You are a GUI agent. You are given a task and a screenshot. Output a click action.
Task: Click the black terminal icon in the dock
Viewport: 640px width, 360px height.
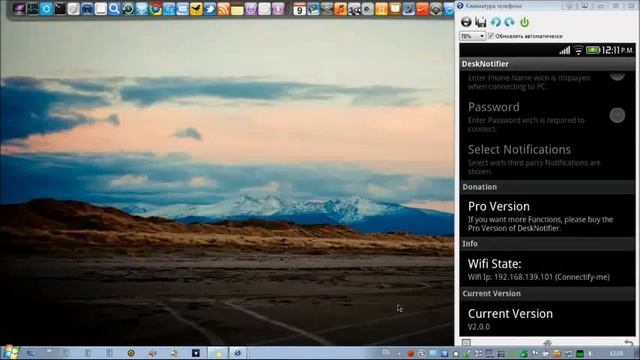point(60,9)
